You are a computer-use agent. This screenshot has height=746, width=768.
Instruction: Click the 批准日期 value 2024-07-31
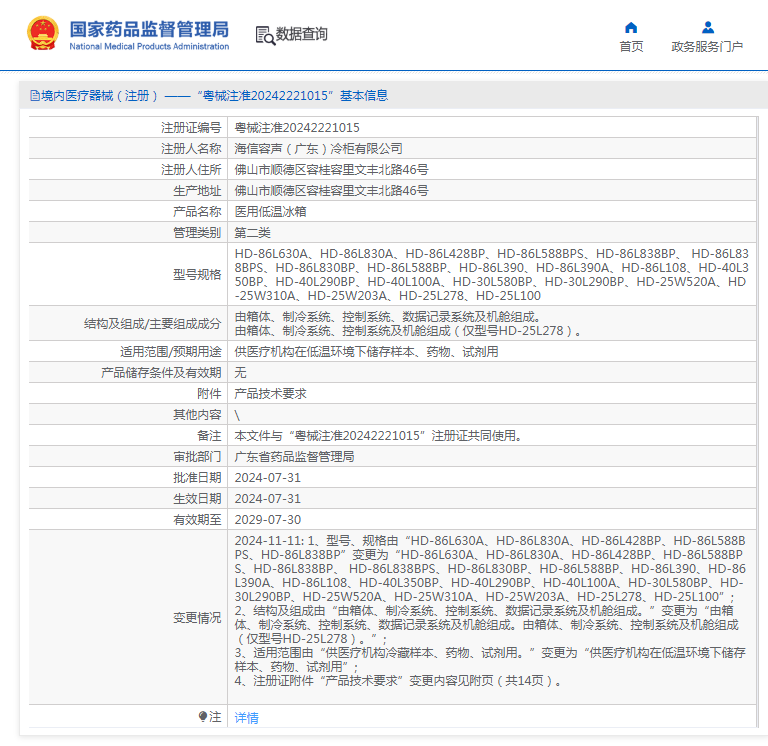tap(267, 478)
